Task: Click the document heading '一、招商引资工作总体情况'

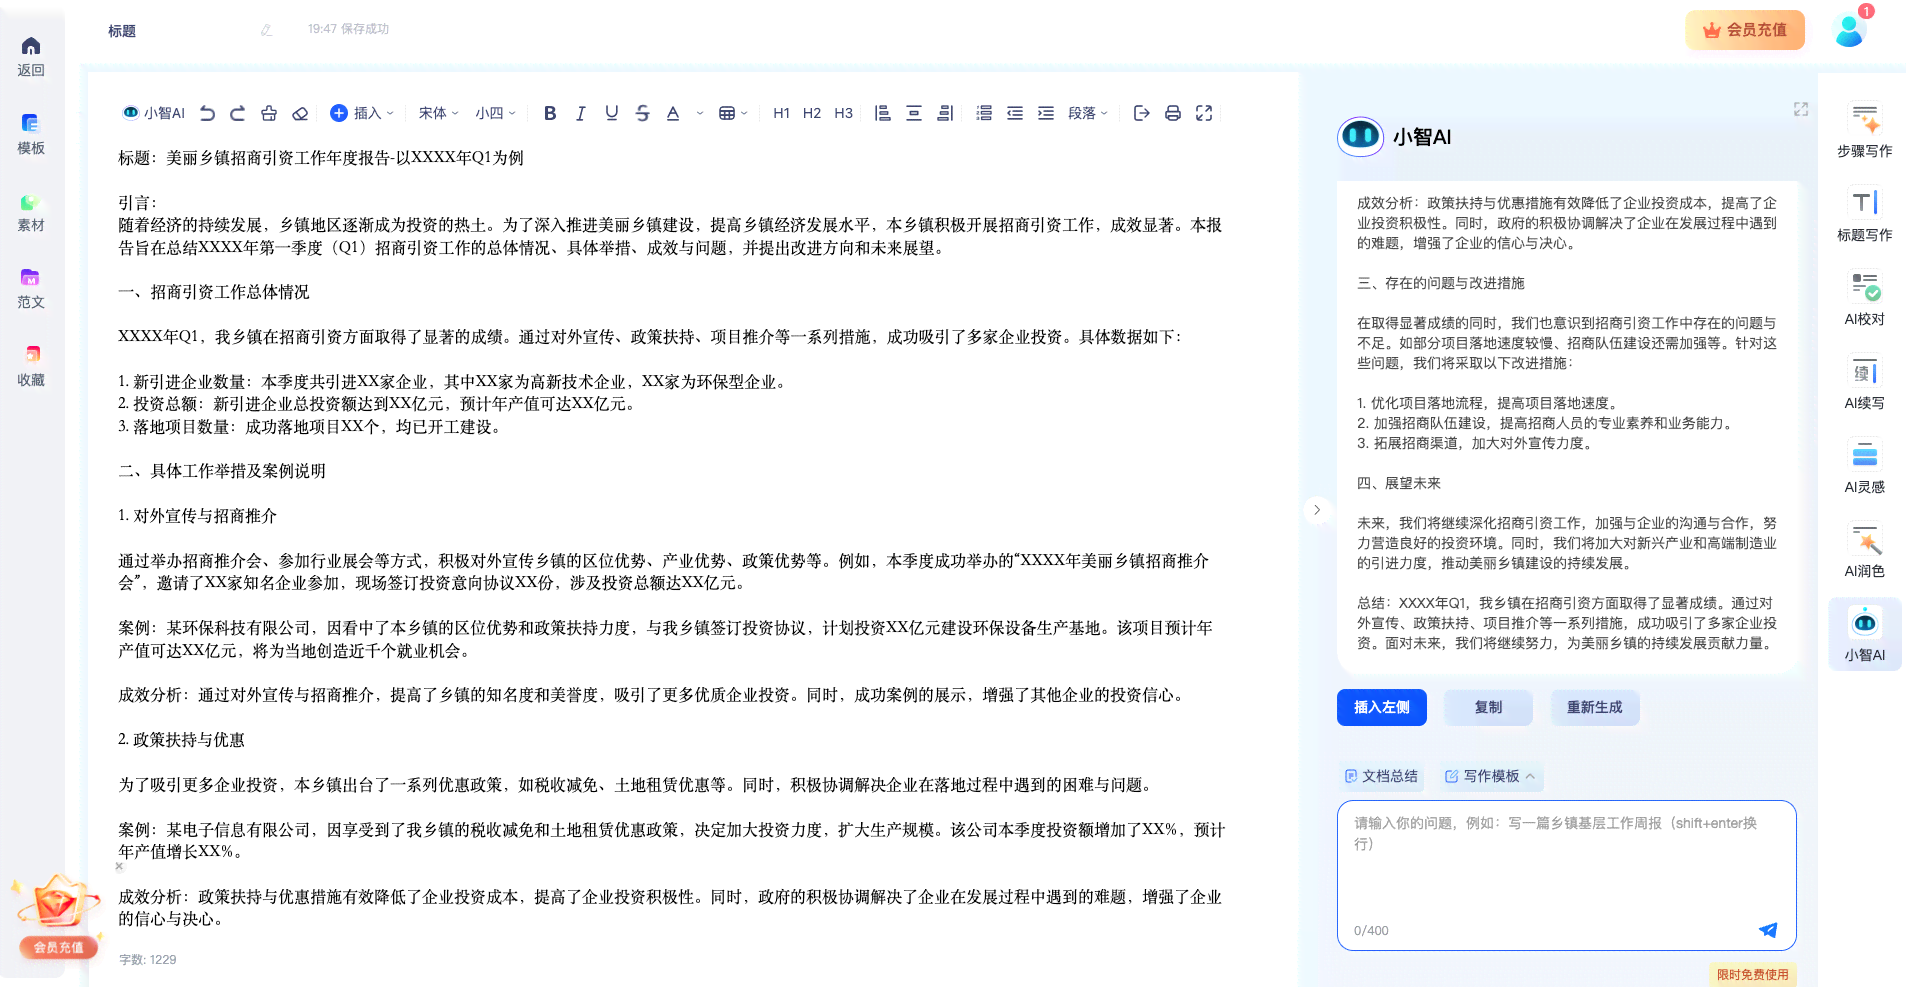Action: [214, 292]
